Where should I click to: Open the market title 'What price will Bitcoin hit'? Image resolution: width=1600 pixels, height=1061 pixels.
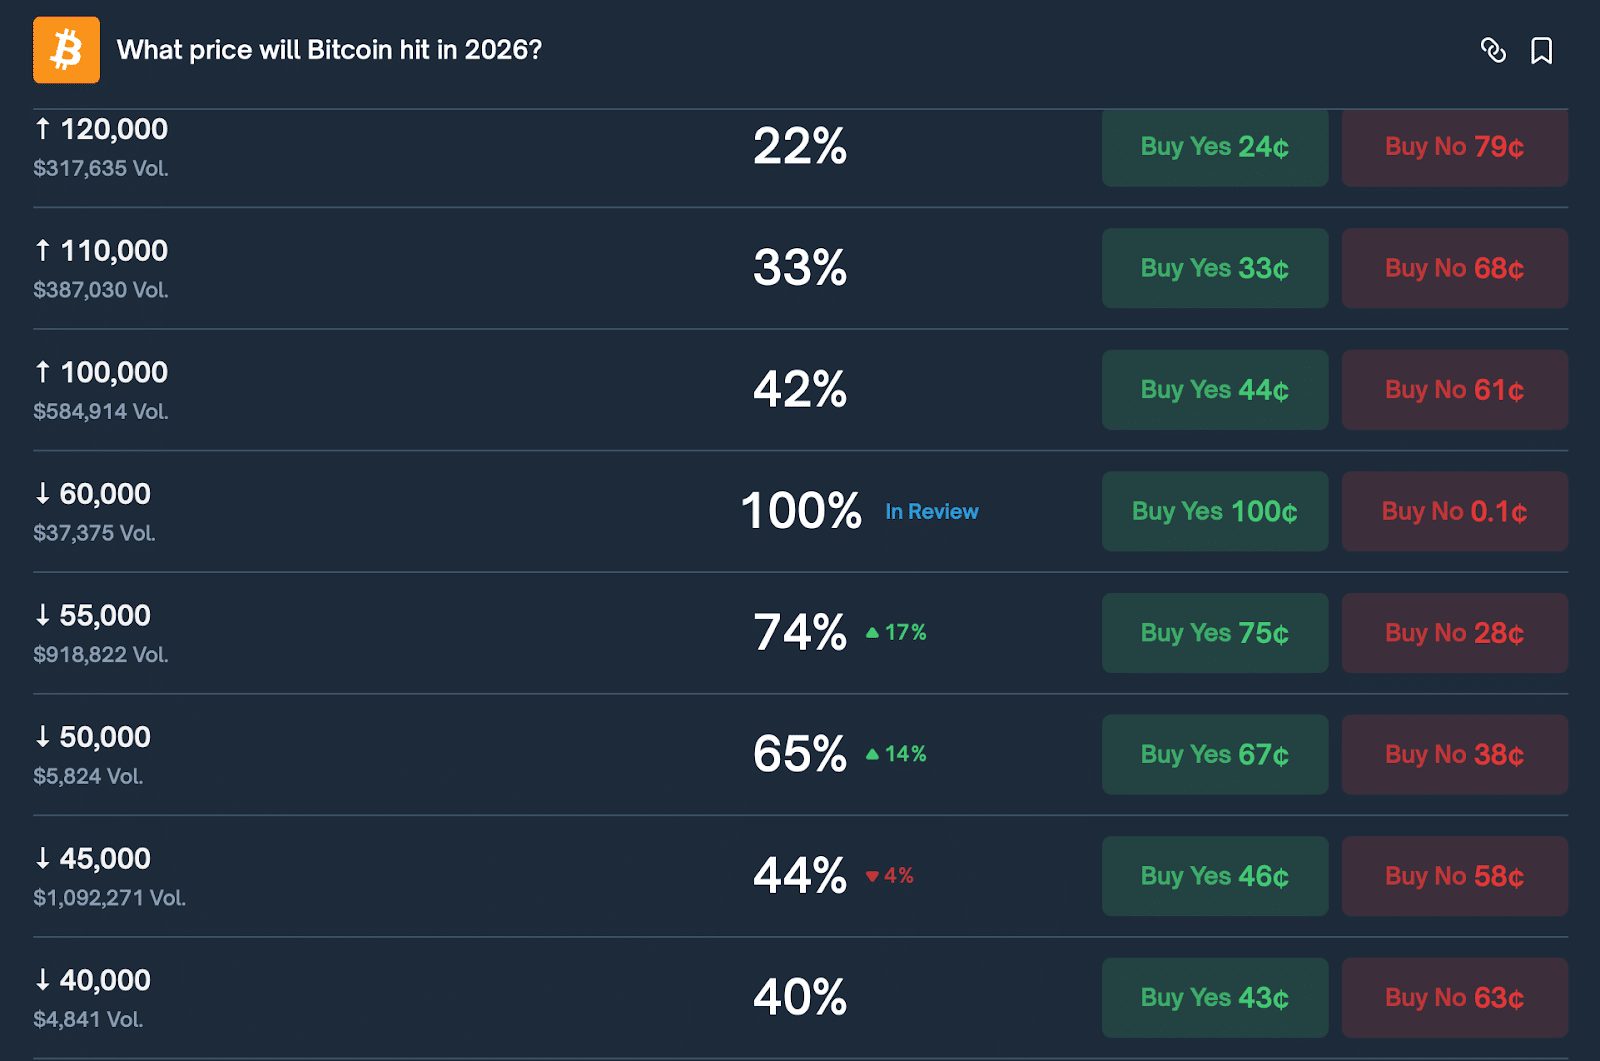tap(329, 50)
